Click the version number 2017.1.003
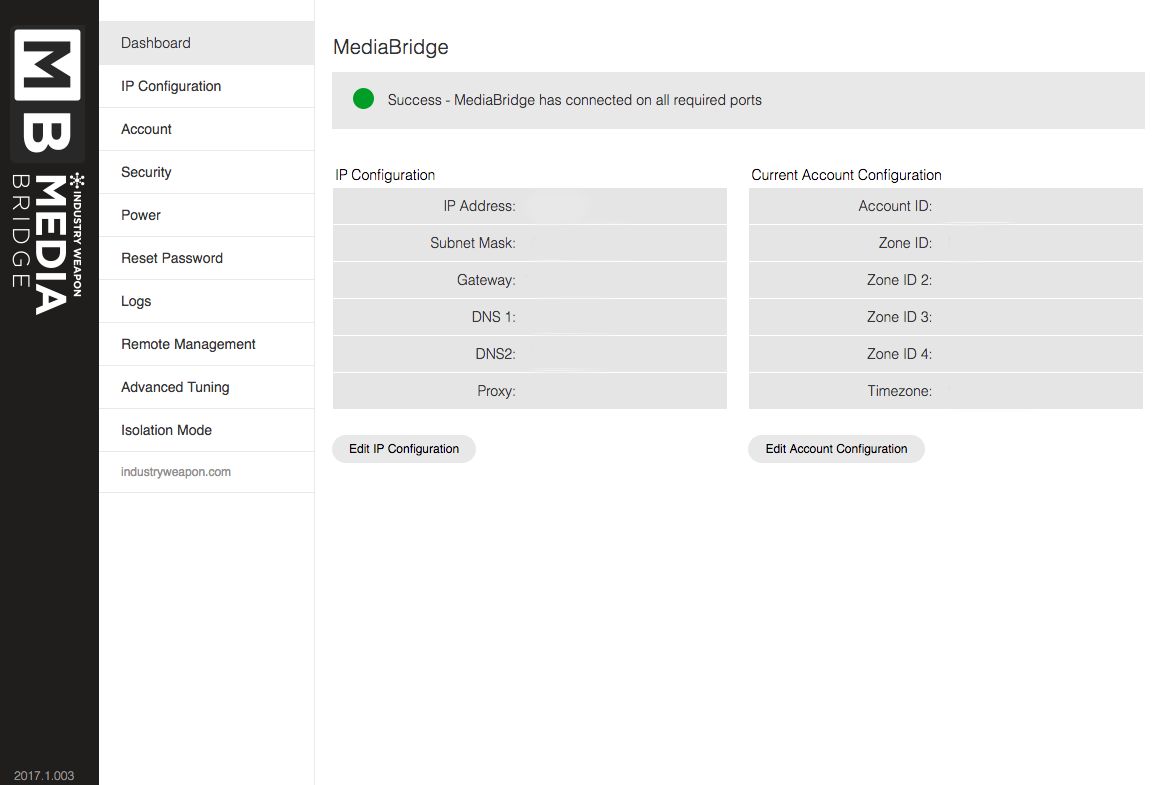 (x=44, y=775)
